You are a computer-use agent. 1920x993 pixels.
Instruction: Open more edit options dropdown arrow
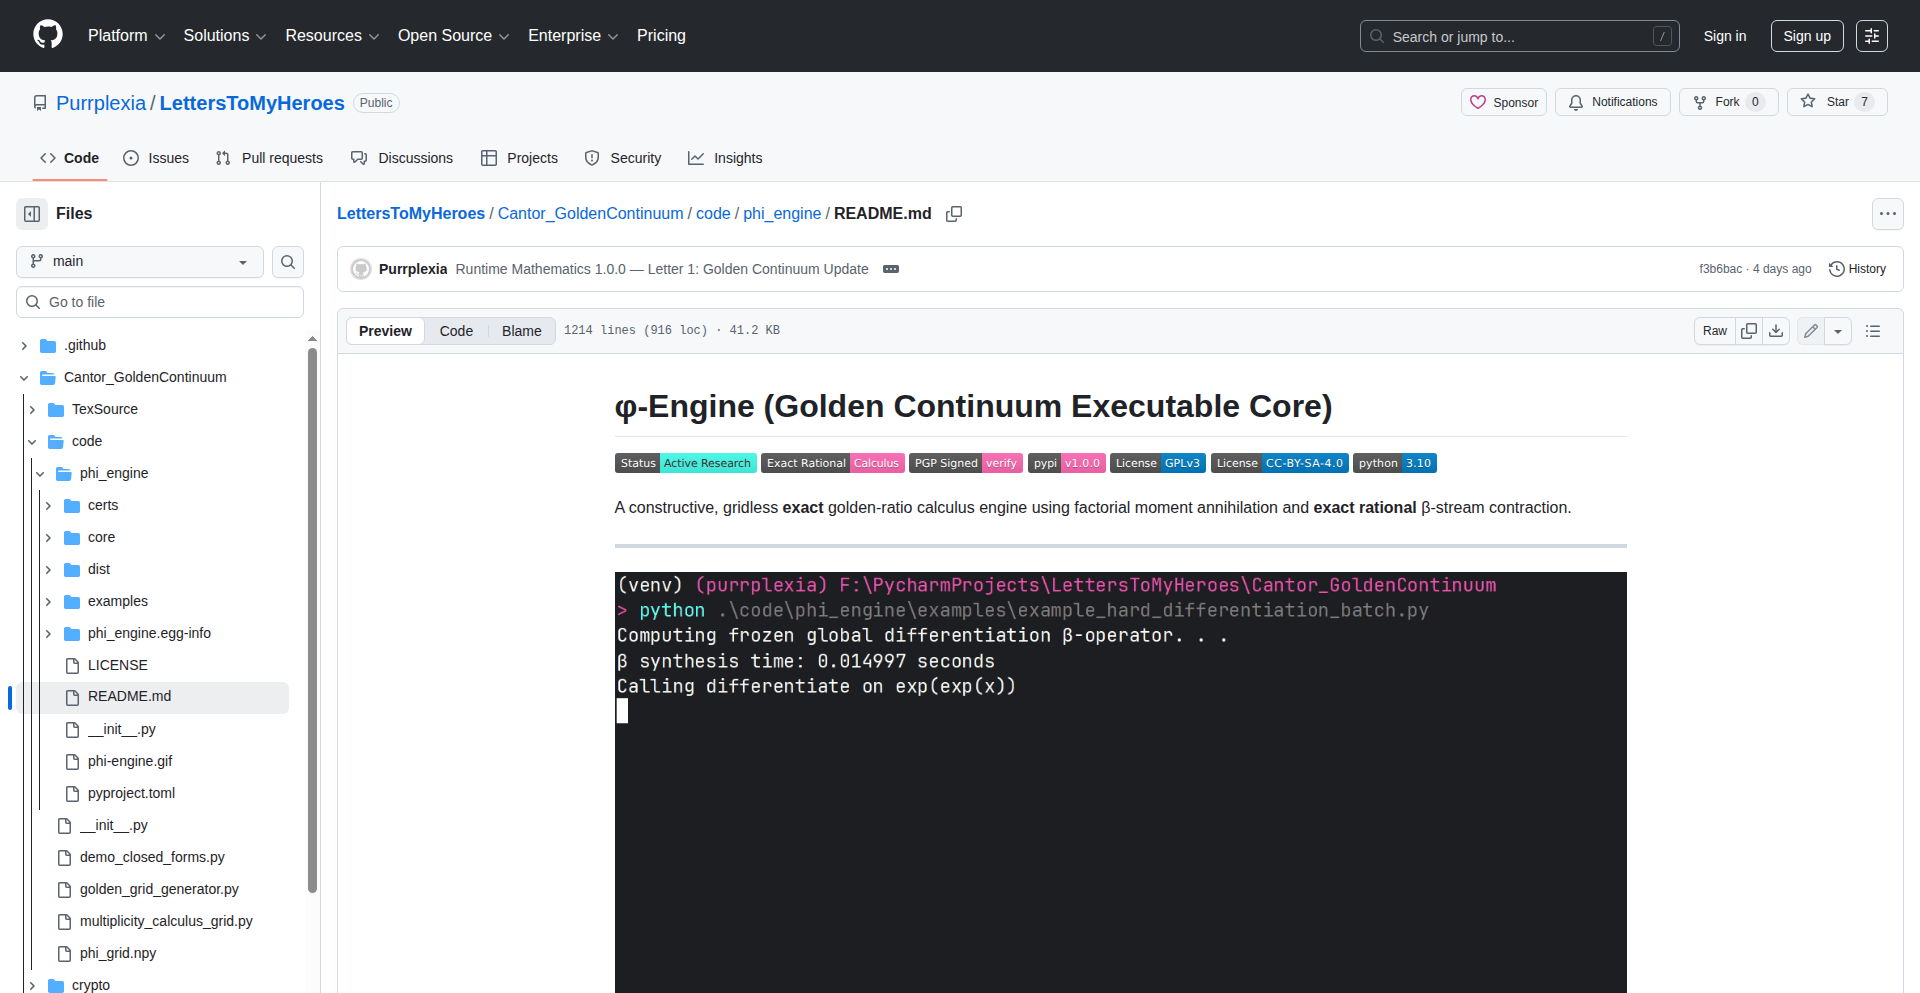1838,331
